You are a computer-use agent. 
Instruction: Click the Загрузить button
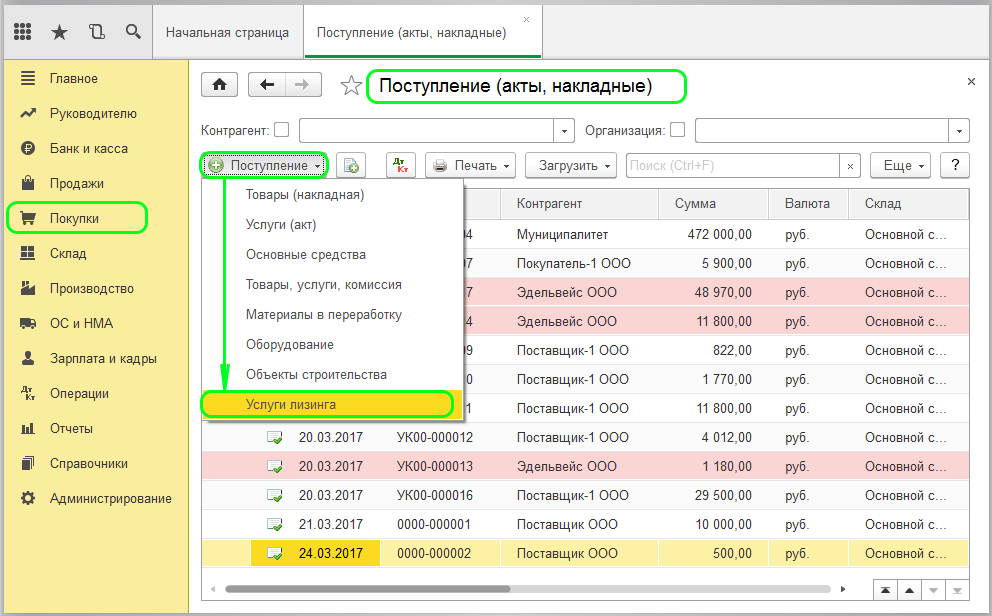coord(575,165)
